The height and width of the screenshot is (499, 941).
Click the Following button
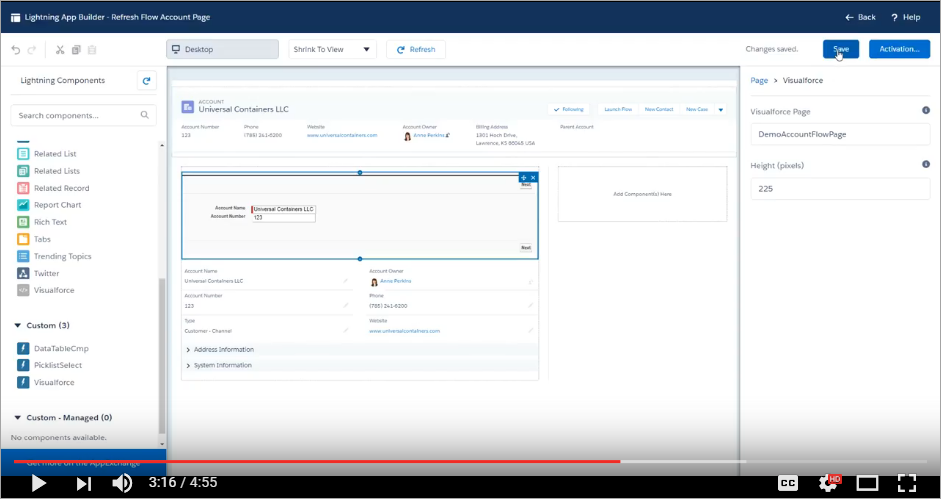568,109
